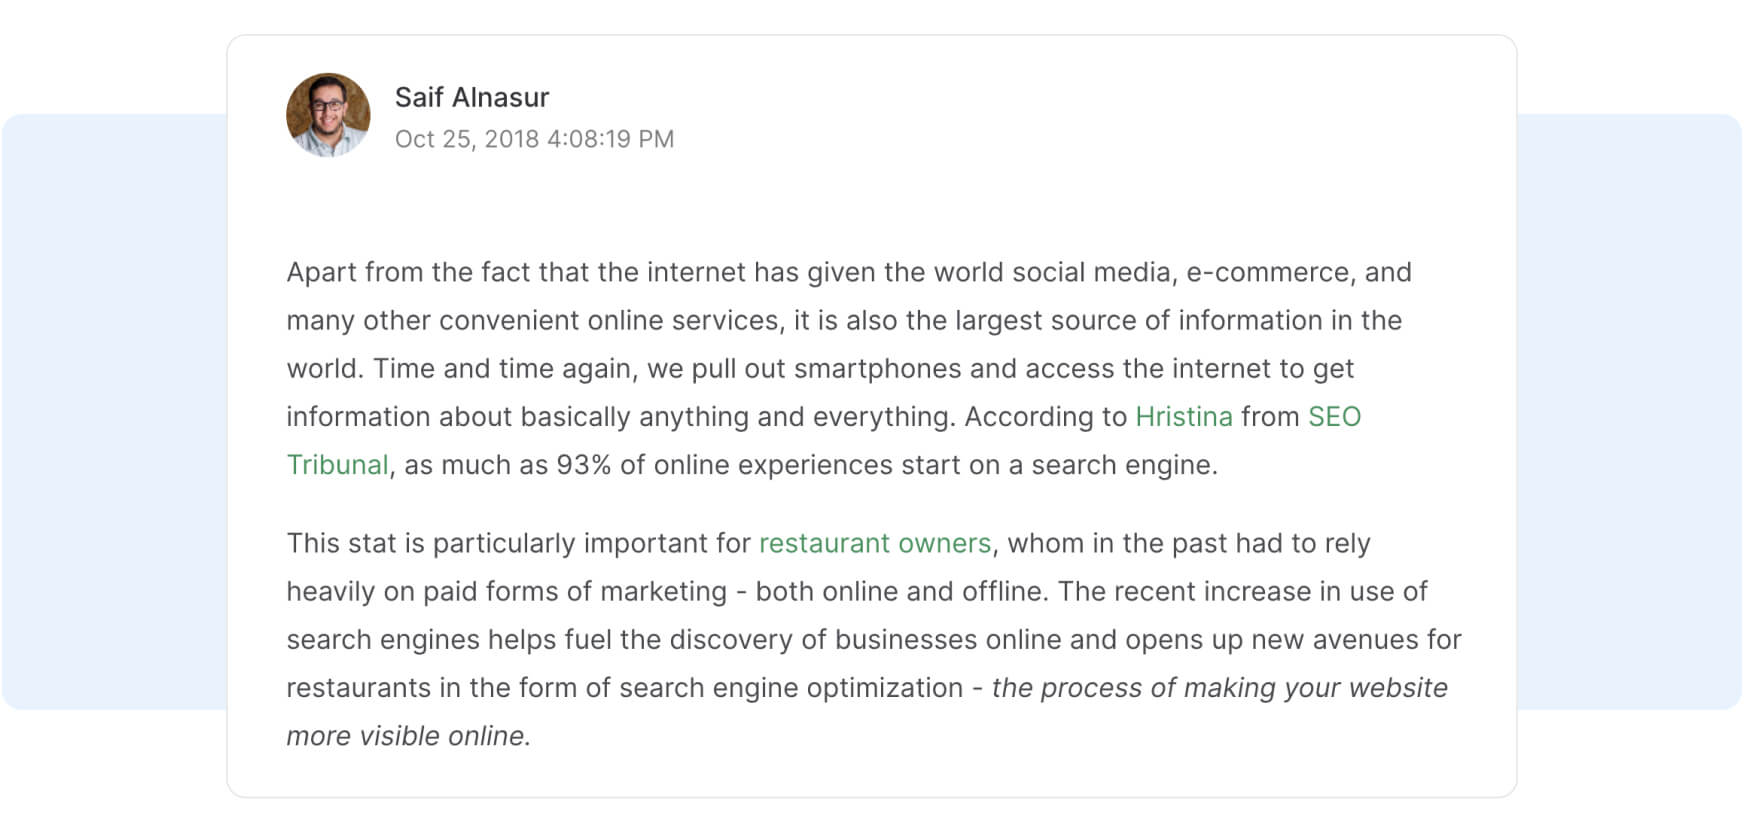Click the Oct 25, 2018 timestamp

(x=534, y=139)
